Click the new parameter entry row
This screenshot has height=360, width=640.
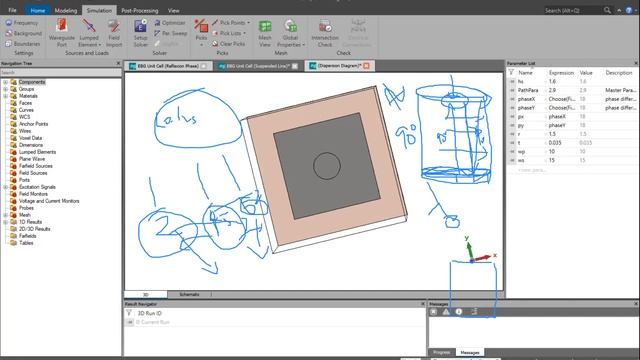pos(532,169)
